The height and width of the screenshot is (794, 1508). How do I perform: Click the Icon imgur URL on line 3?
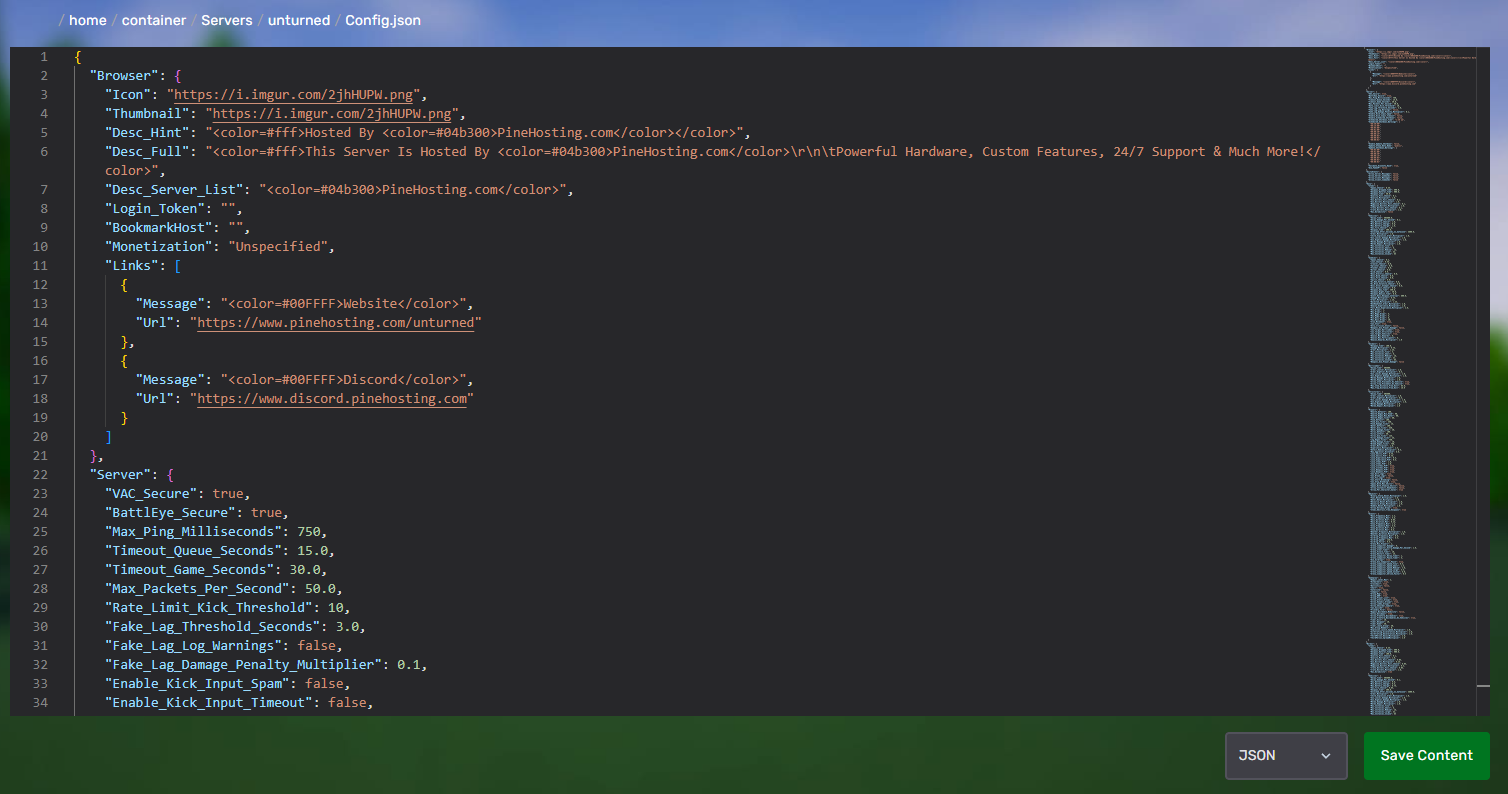(296, 95)
